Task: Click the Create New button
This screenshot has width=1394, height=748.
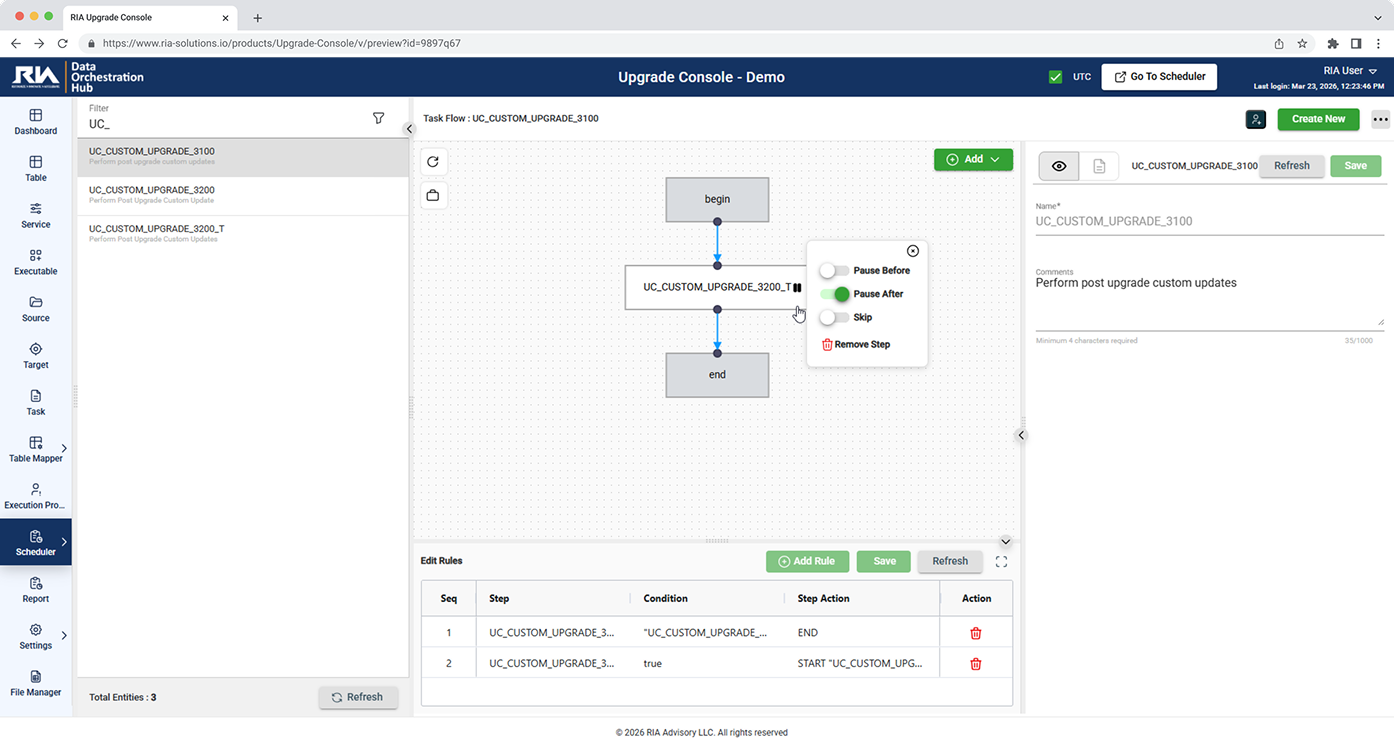Action: [x=1318, y=119]
